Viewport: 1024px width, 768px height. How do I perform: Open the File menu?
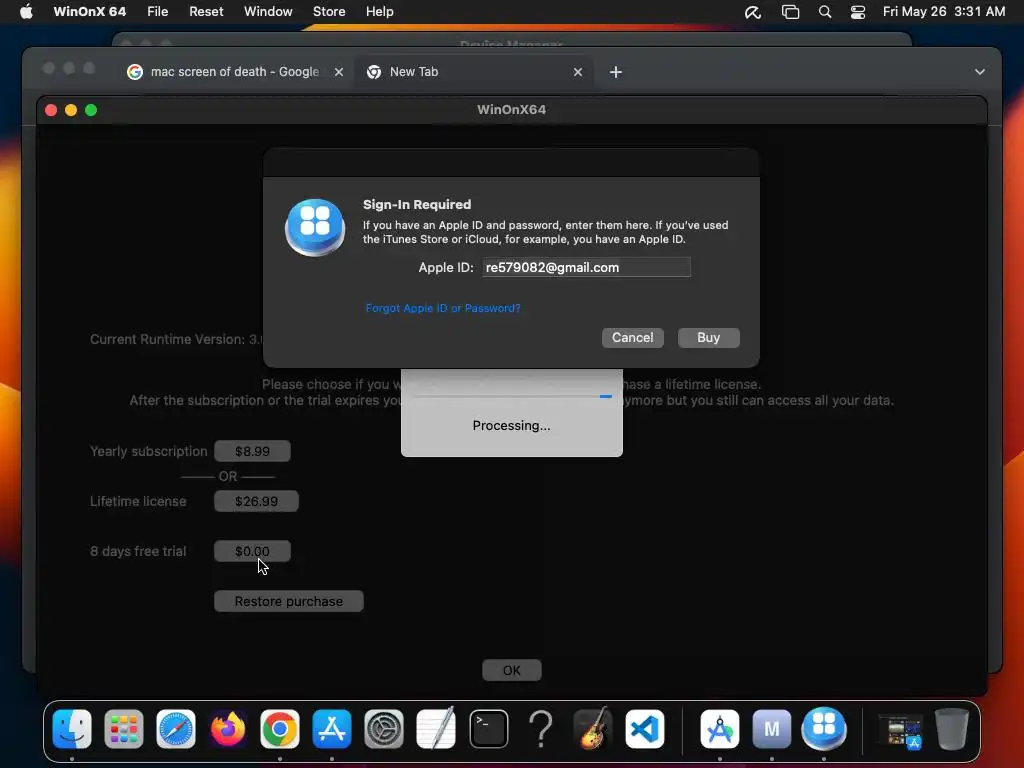coord(157,12)
